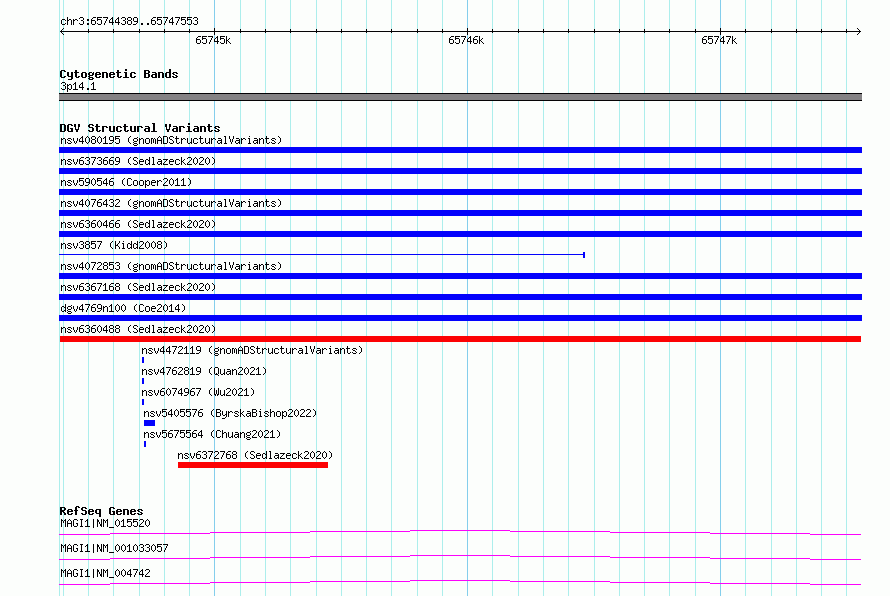890x596 pixels.
Task: Click the left arrow of the ruler
Action: tap(62, 31)
